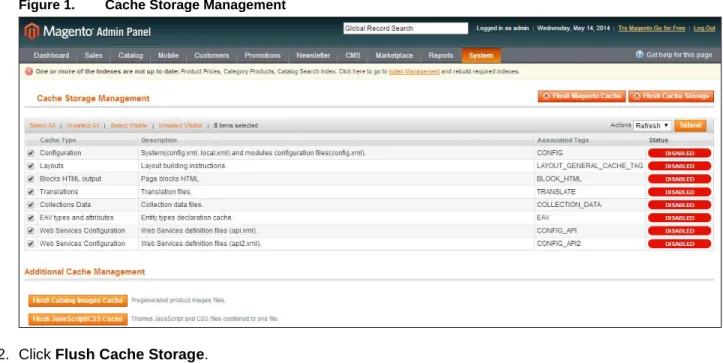
Task: Open the Actions Refresh dropdown
Action: point(652,125)
